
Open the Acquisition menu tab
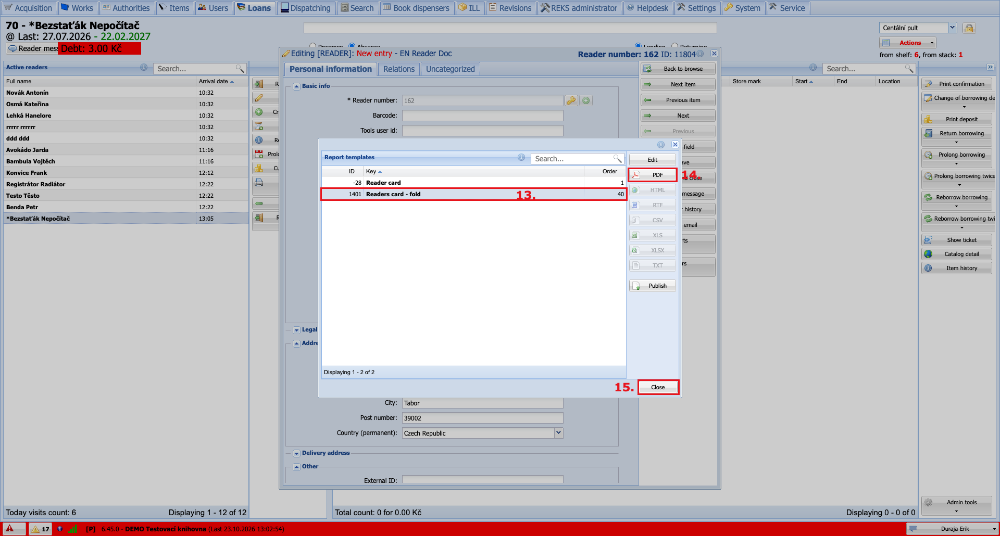(28, 8)
